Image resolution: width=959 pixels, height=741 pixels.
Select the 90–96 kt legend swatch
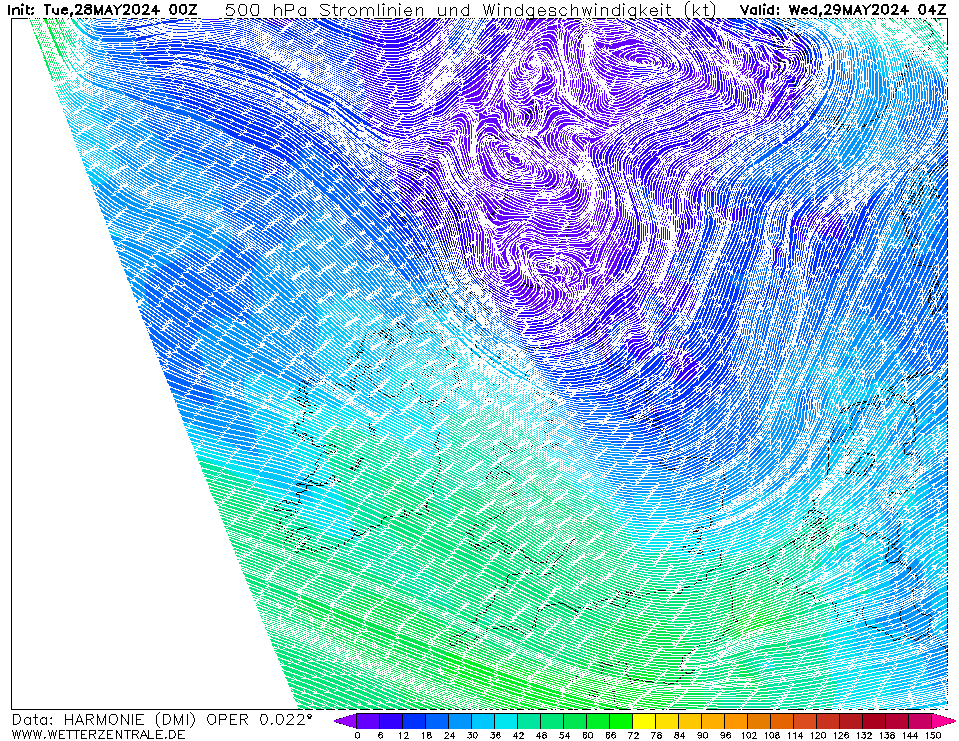[713, 721]
